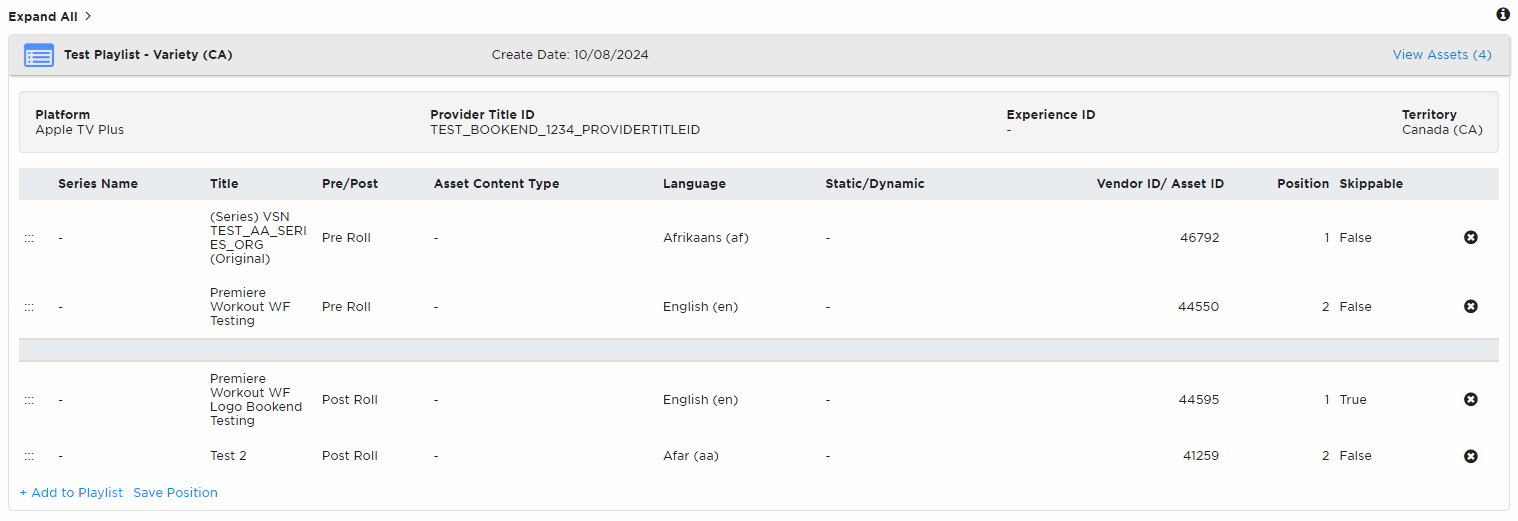Open View Assets (4) link

point(1442,55)
